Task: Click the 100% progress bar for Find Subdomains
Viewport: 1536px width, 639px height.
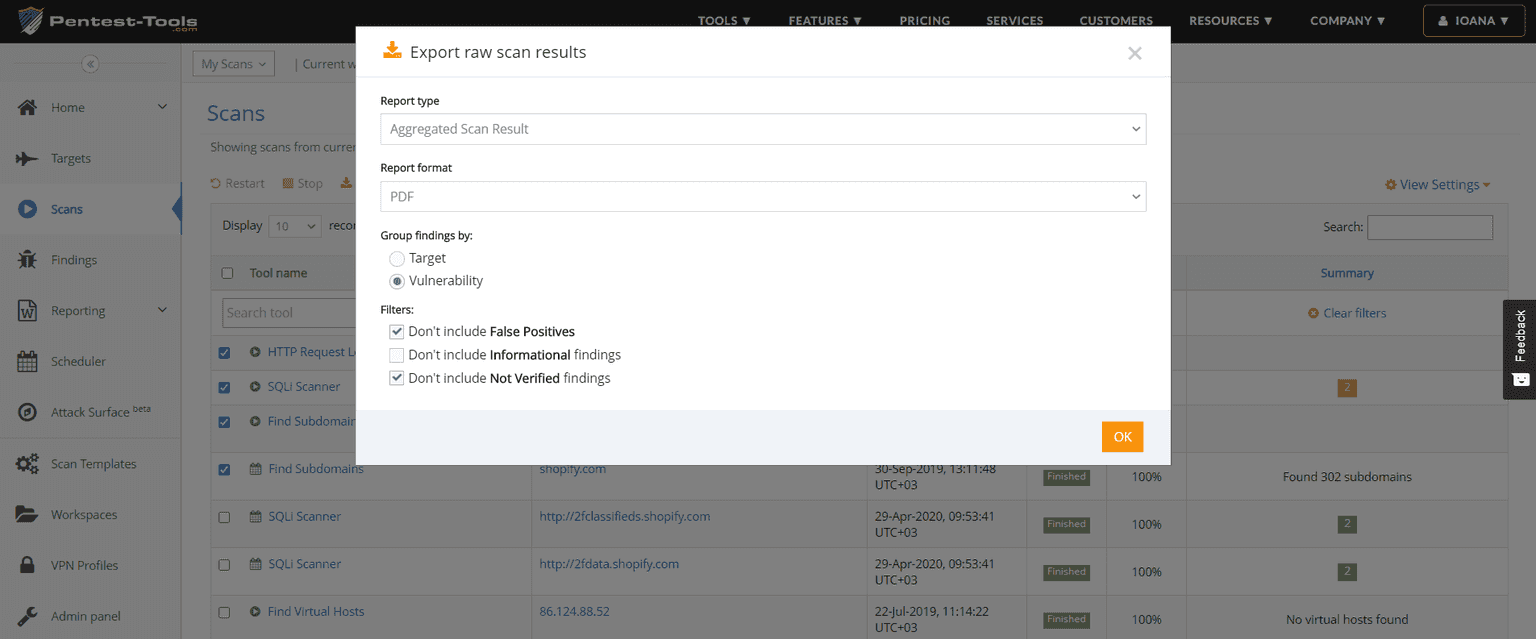Action: coord(1146,476)
